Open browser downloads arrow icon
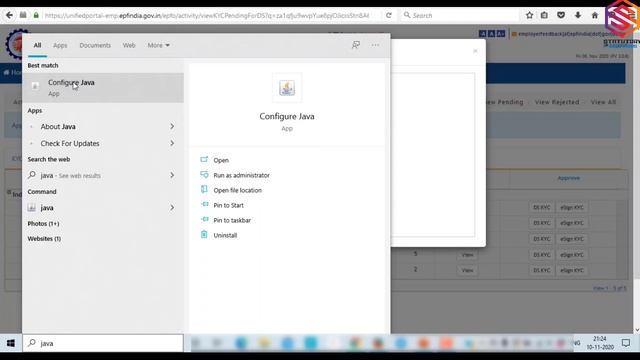Screen dimensions: 640x360 click(x=578, y=15)
